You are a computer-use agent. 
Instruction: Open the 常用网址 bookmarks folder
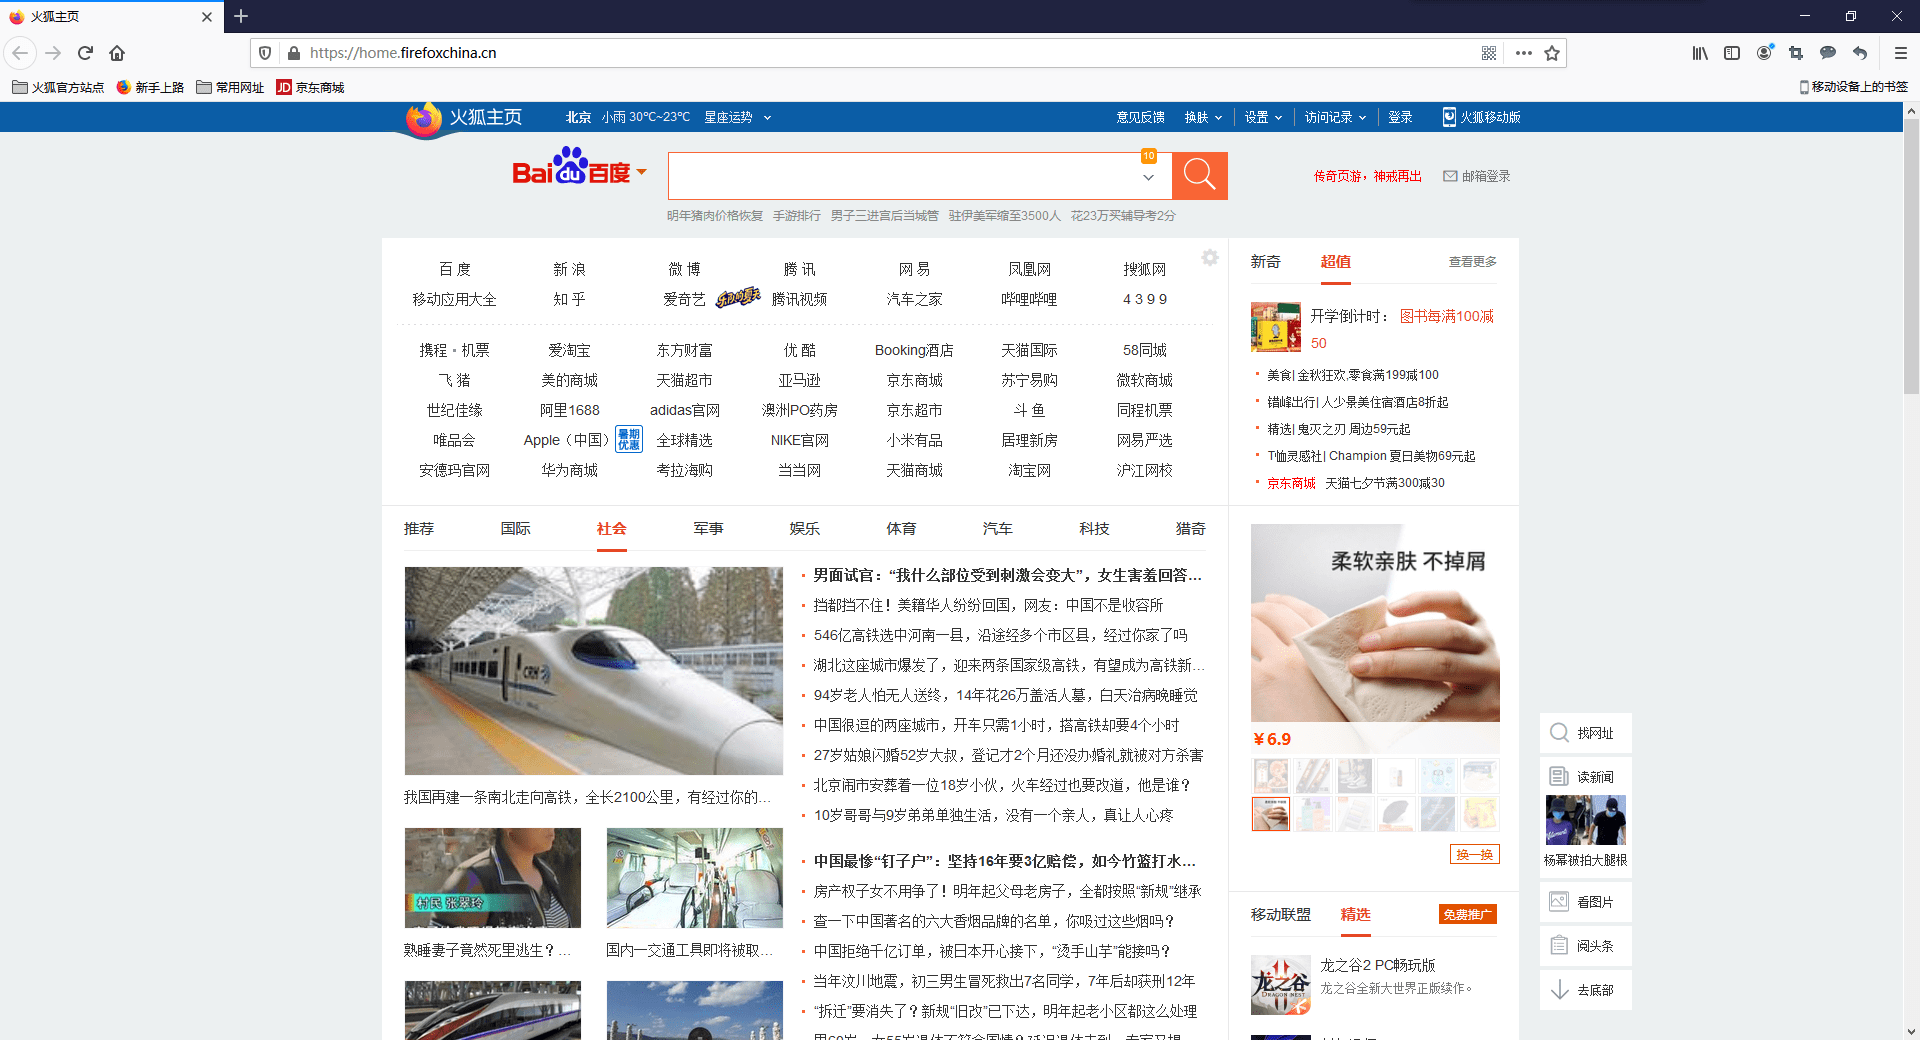[230, 87]
